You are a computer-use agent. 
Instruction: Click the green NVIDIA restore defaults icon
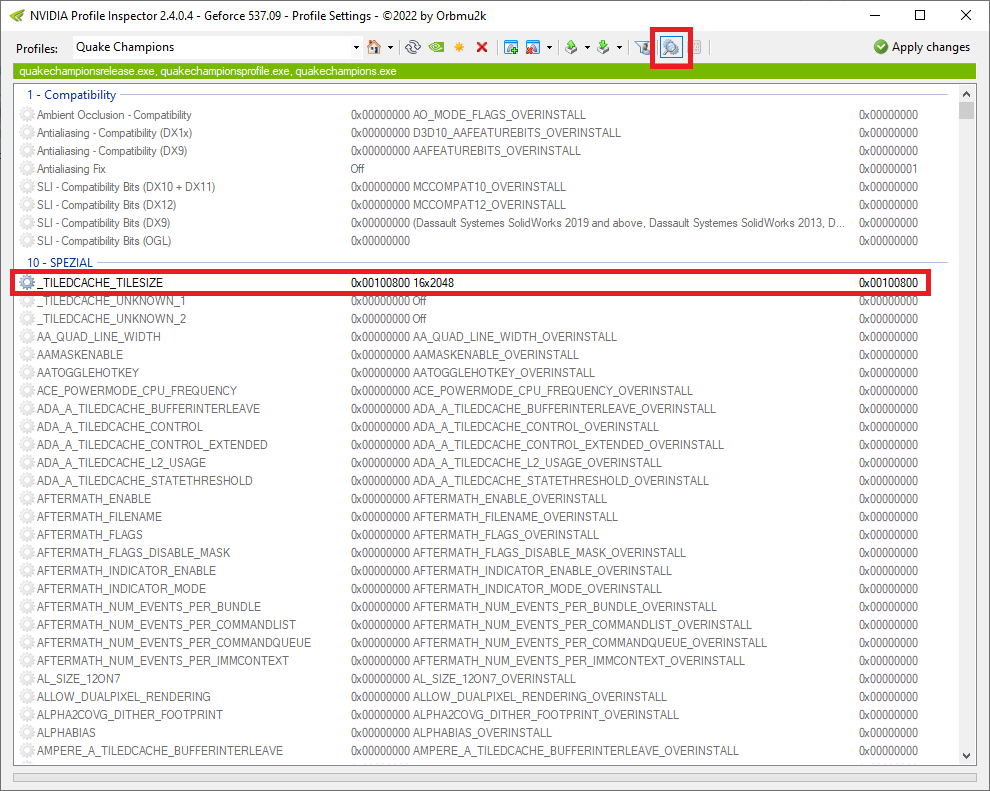tap(436, 47)
